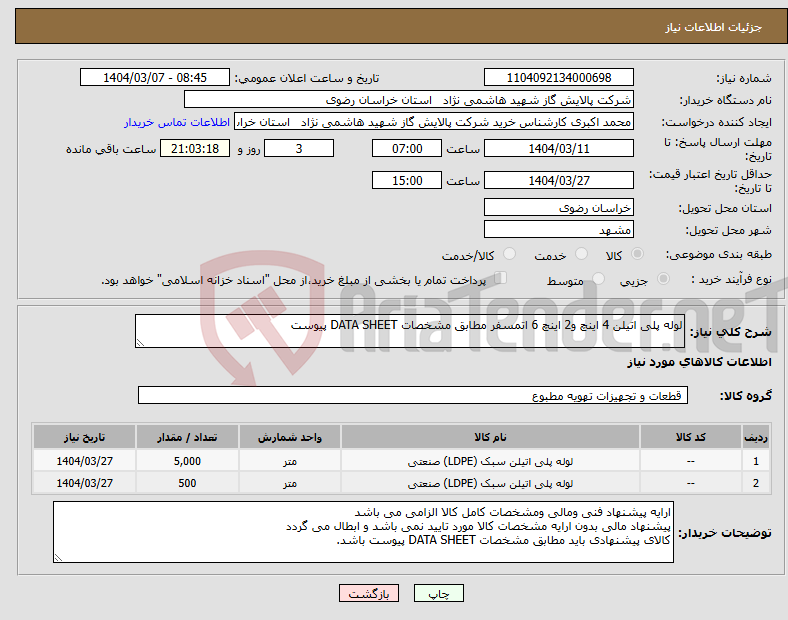Select the کالا/خدمت radio button

pos(510,254)
